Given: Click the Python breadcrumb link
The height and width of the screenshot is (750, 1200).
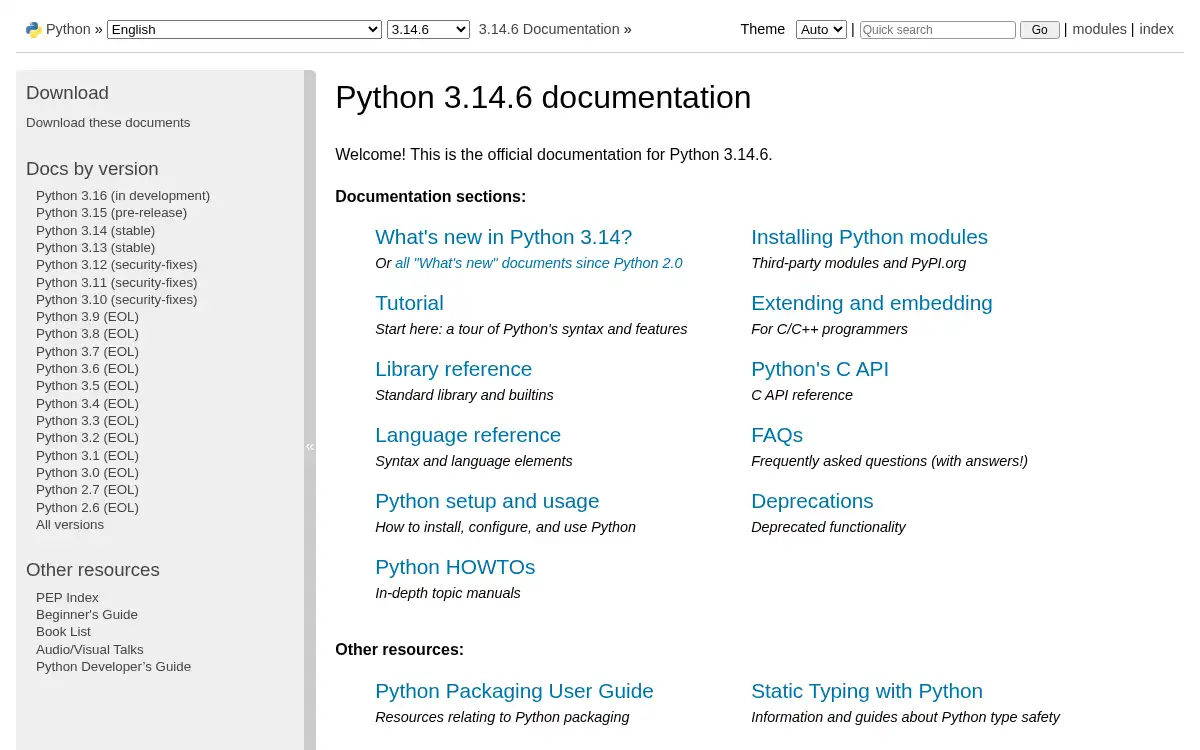Looking at the screenshot, I should click(68, 29).
